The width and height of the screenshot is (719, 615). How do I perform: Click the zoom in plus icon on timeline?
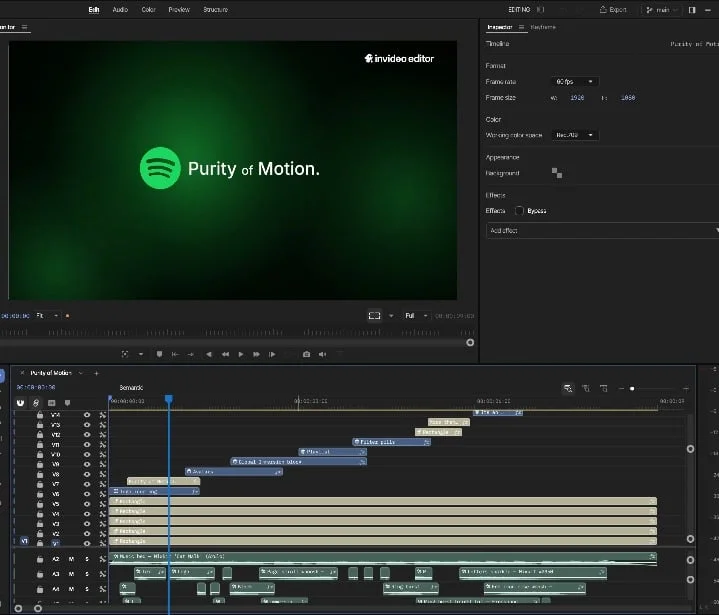(x=686, y=388)
